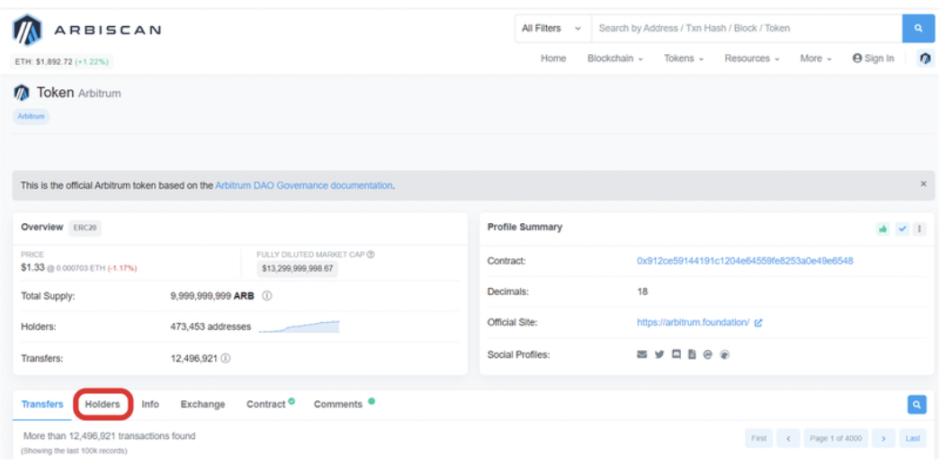The width and height of the screenshot is (950, 475).
Task: Click the contract address link
Action: [x=744, y=261]
